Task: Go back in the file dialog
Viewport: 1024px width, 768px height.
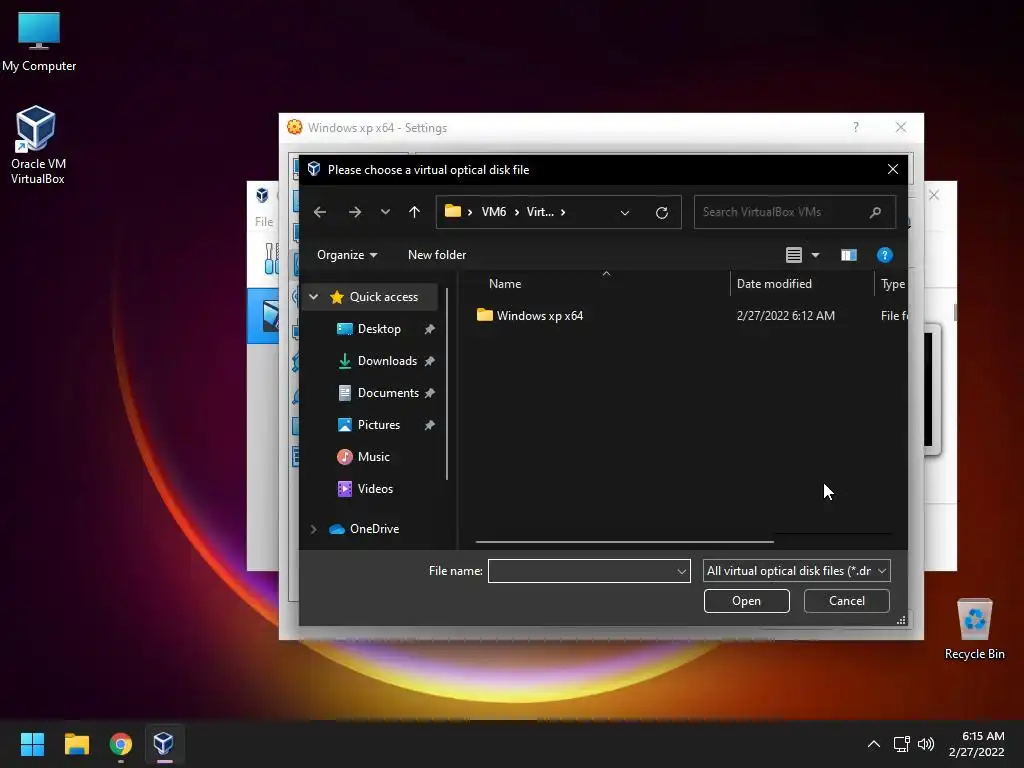Action: pos(320,212)
